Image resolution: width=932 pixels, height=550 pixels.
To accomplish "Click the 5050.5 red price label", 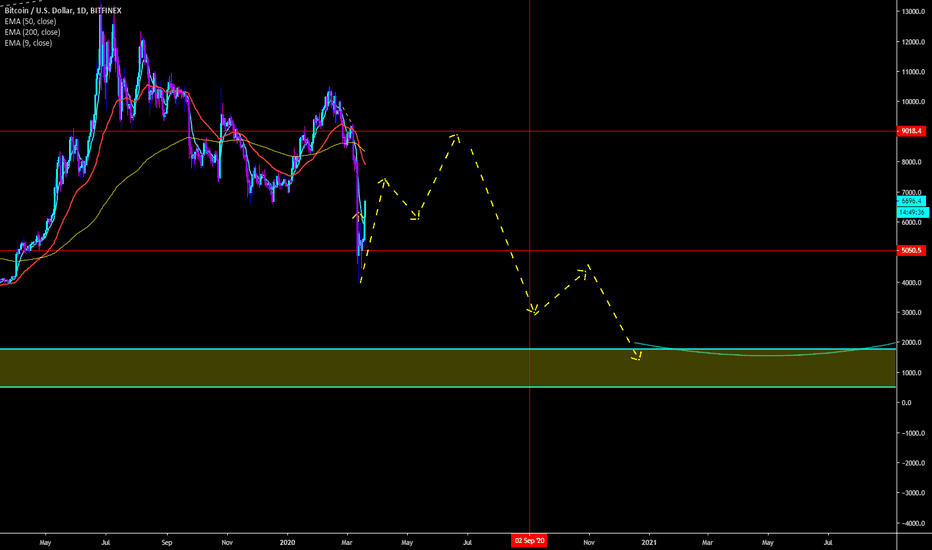I will [911, 250].
